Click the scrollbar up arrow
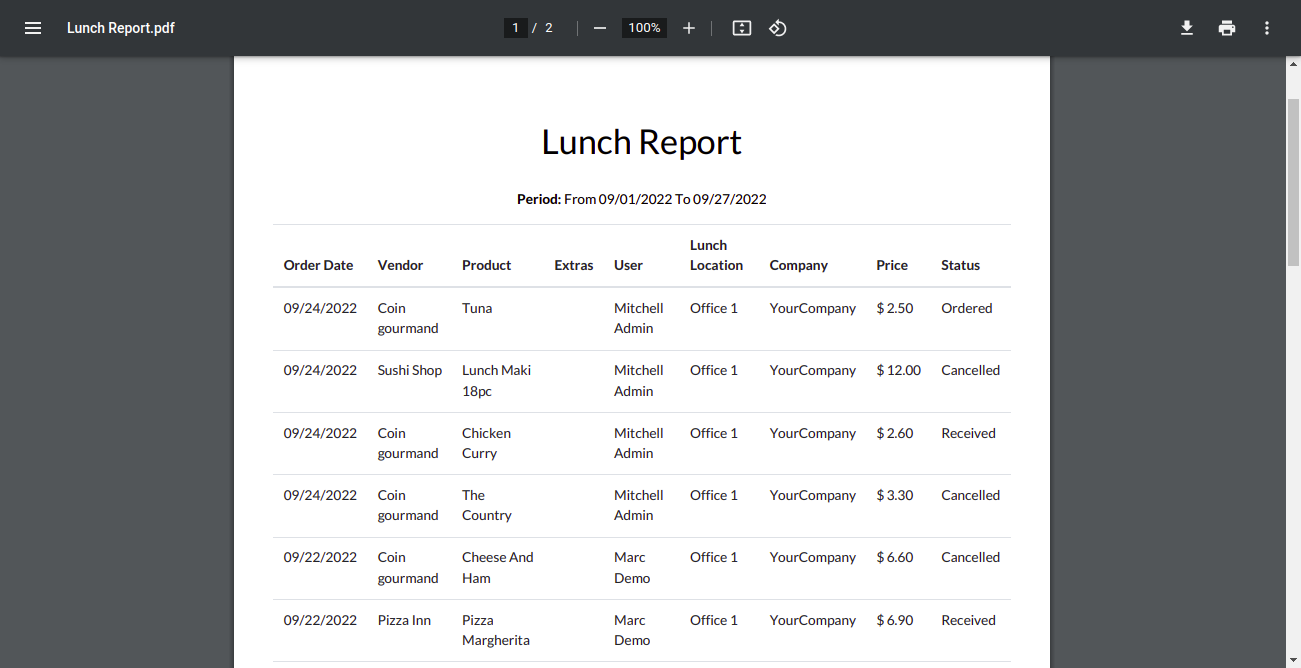Screen dimensions: 1301x668 pos(1292,64)
